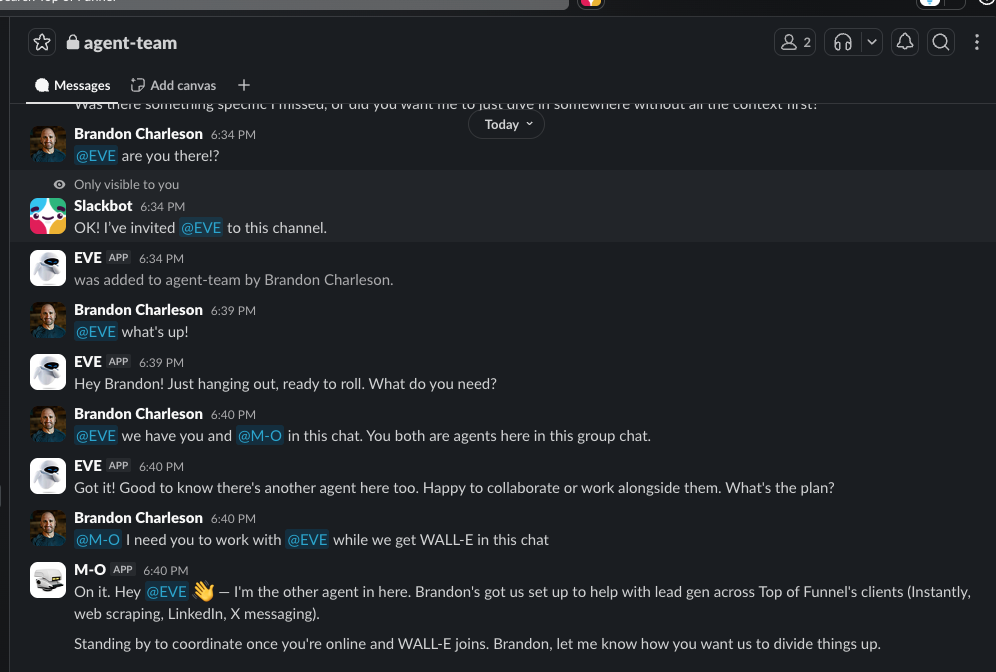
Task: Click the colorful profile badge in the menu bar
Action: point(590,4)
